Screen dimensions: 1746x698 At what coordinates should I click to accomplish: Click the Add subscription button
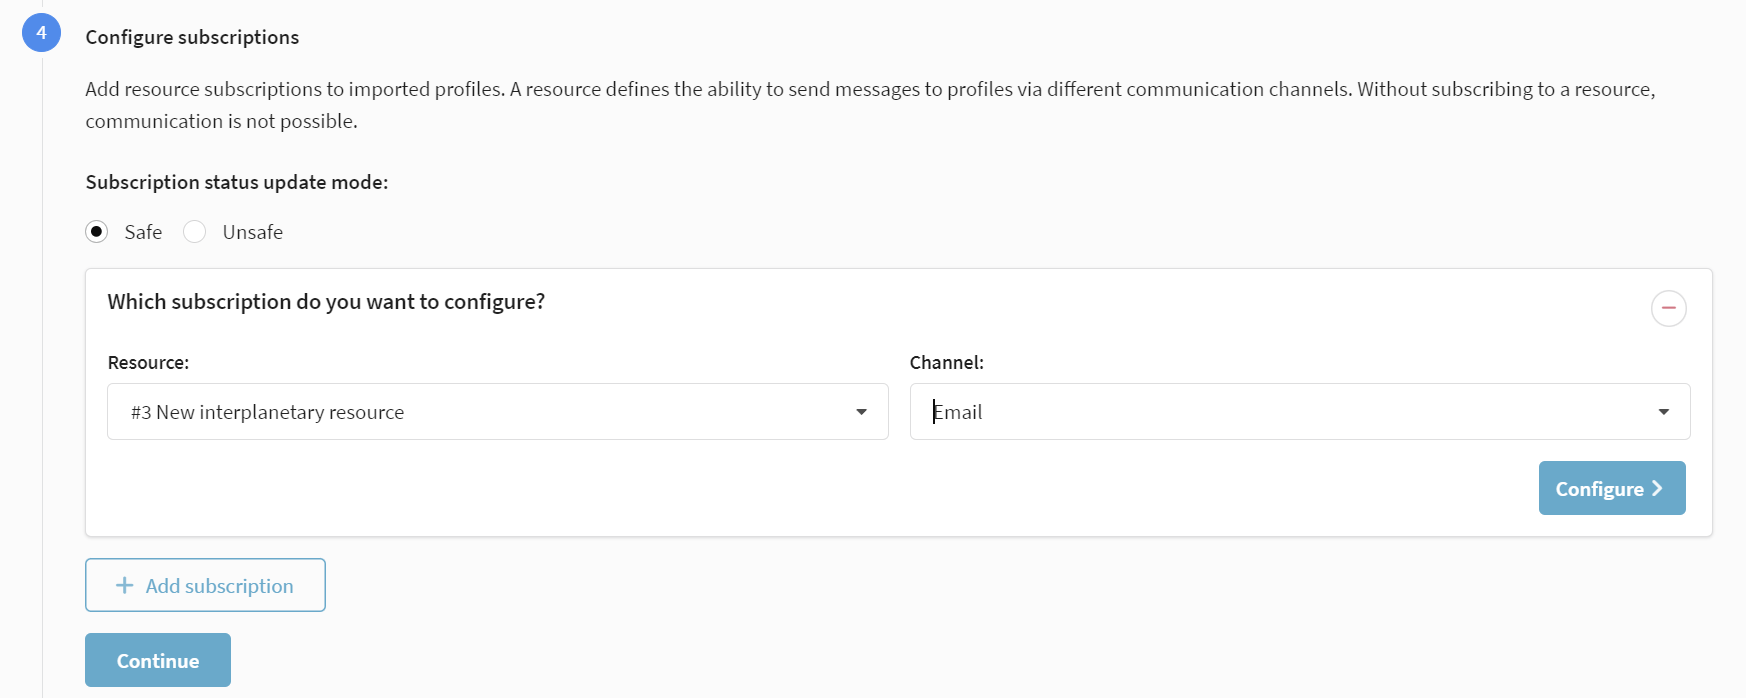pyautogui.click(x=205, y=585)
